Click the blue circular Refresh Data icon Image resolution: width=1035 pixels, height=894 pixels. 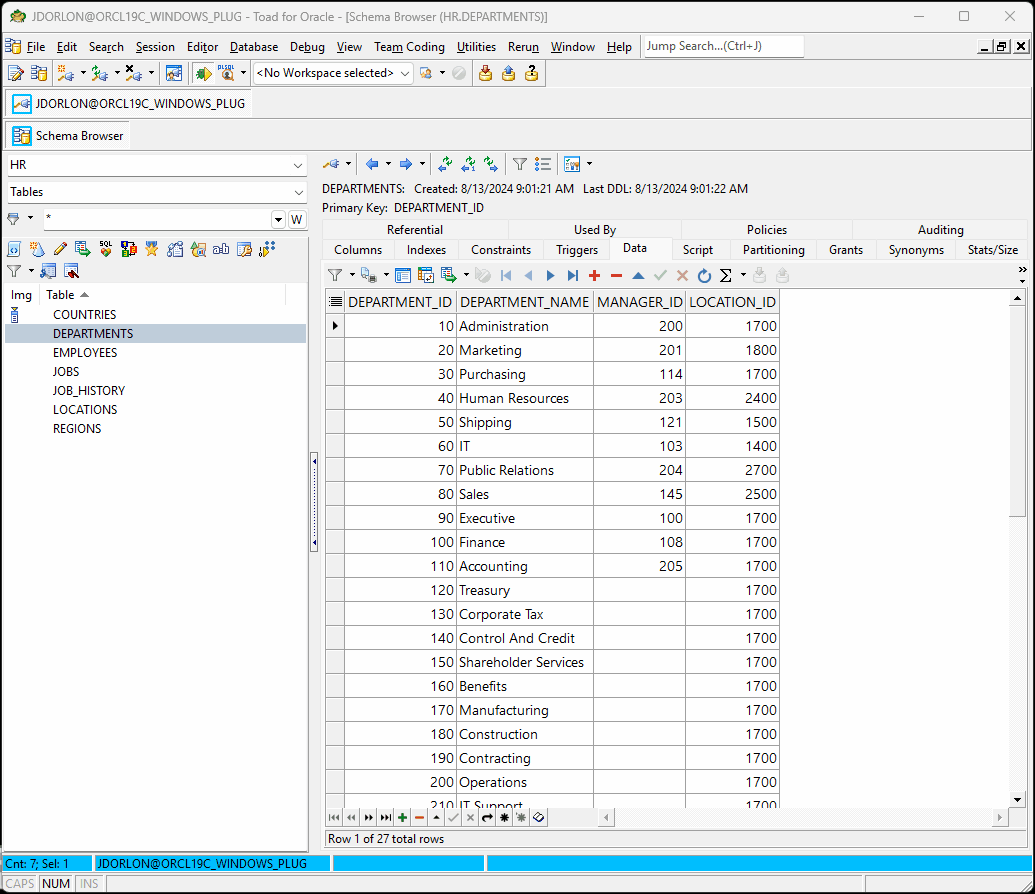pos(704,275)
